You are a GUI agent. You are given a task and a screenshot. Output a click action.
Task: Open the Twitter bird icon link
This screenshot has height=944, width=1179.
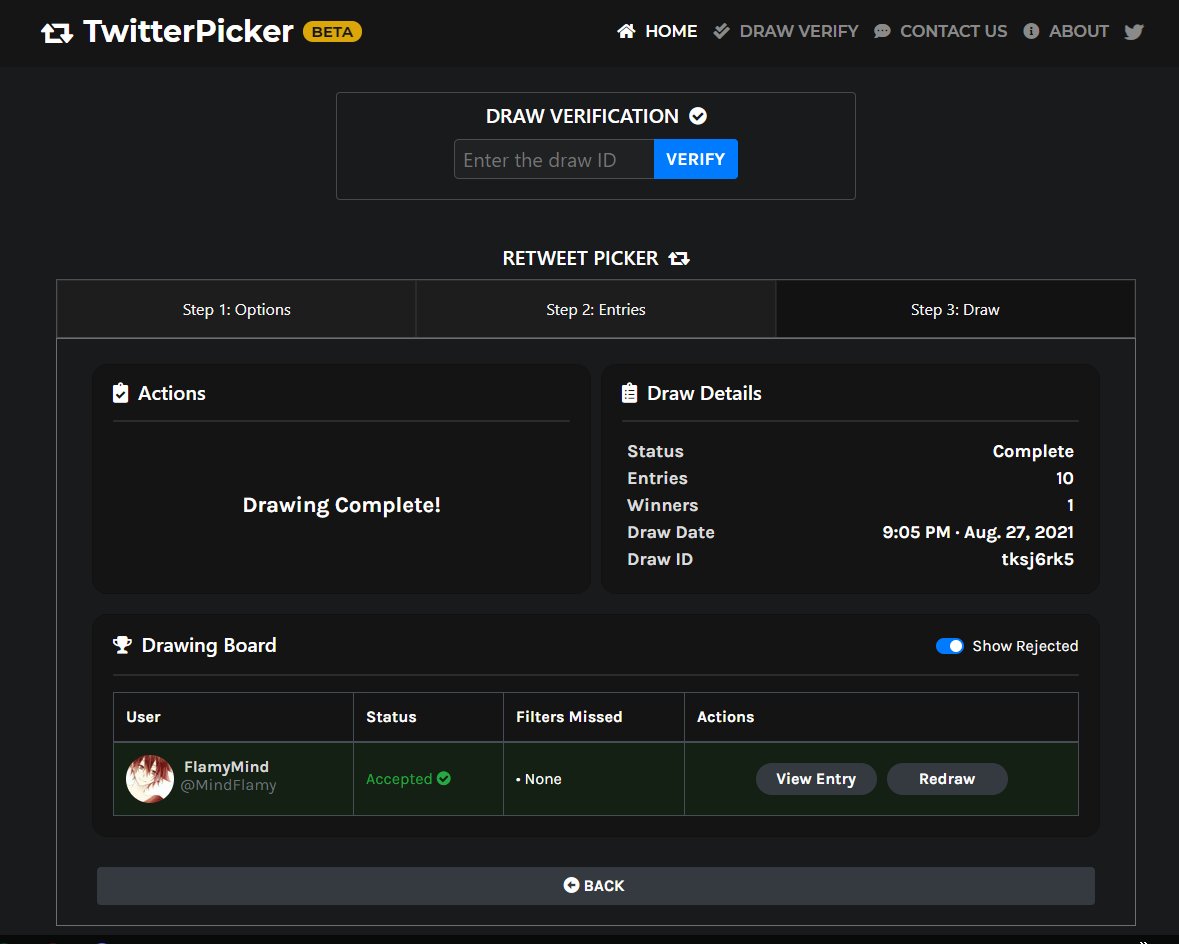(1134, 32)
